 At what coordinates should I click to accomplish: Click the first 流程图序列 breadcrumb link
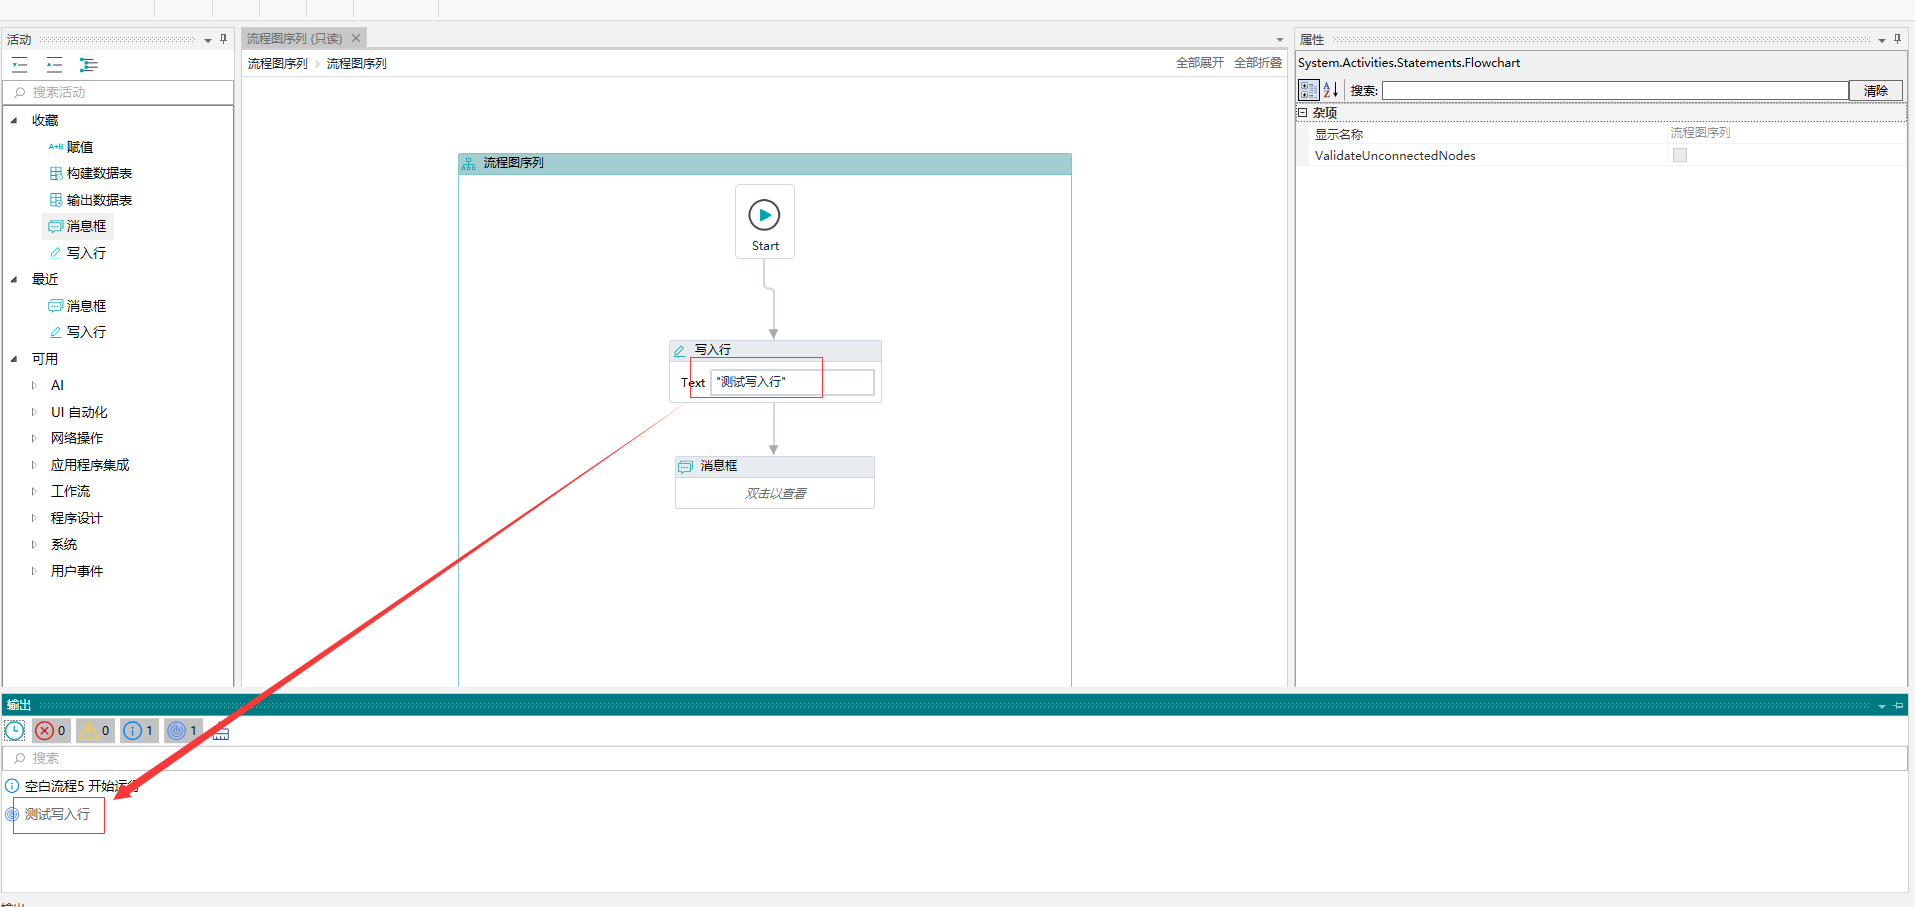click(278, 63)
